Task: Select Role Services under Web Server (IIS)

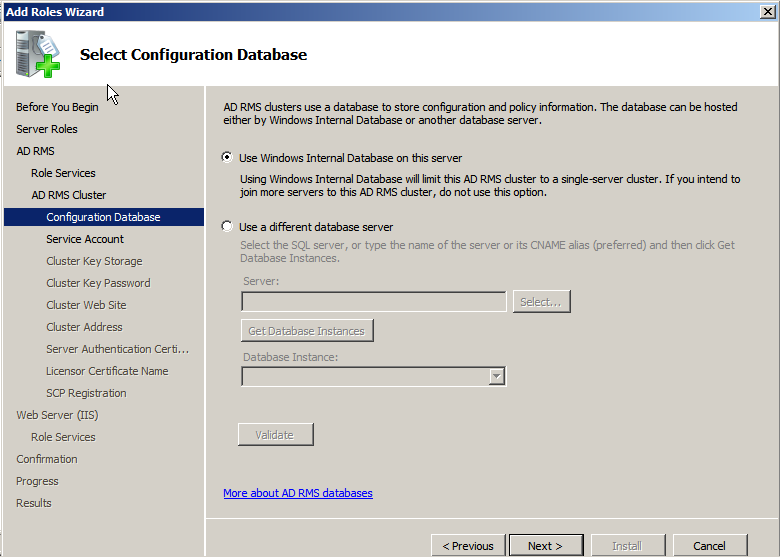Action: [63, 437]
